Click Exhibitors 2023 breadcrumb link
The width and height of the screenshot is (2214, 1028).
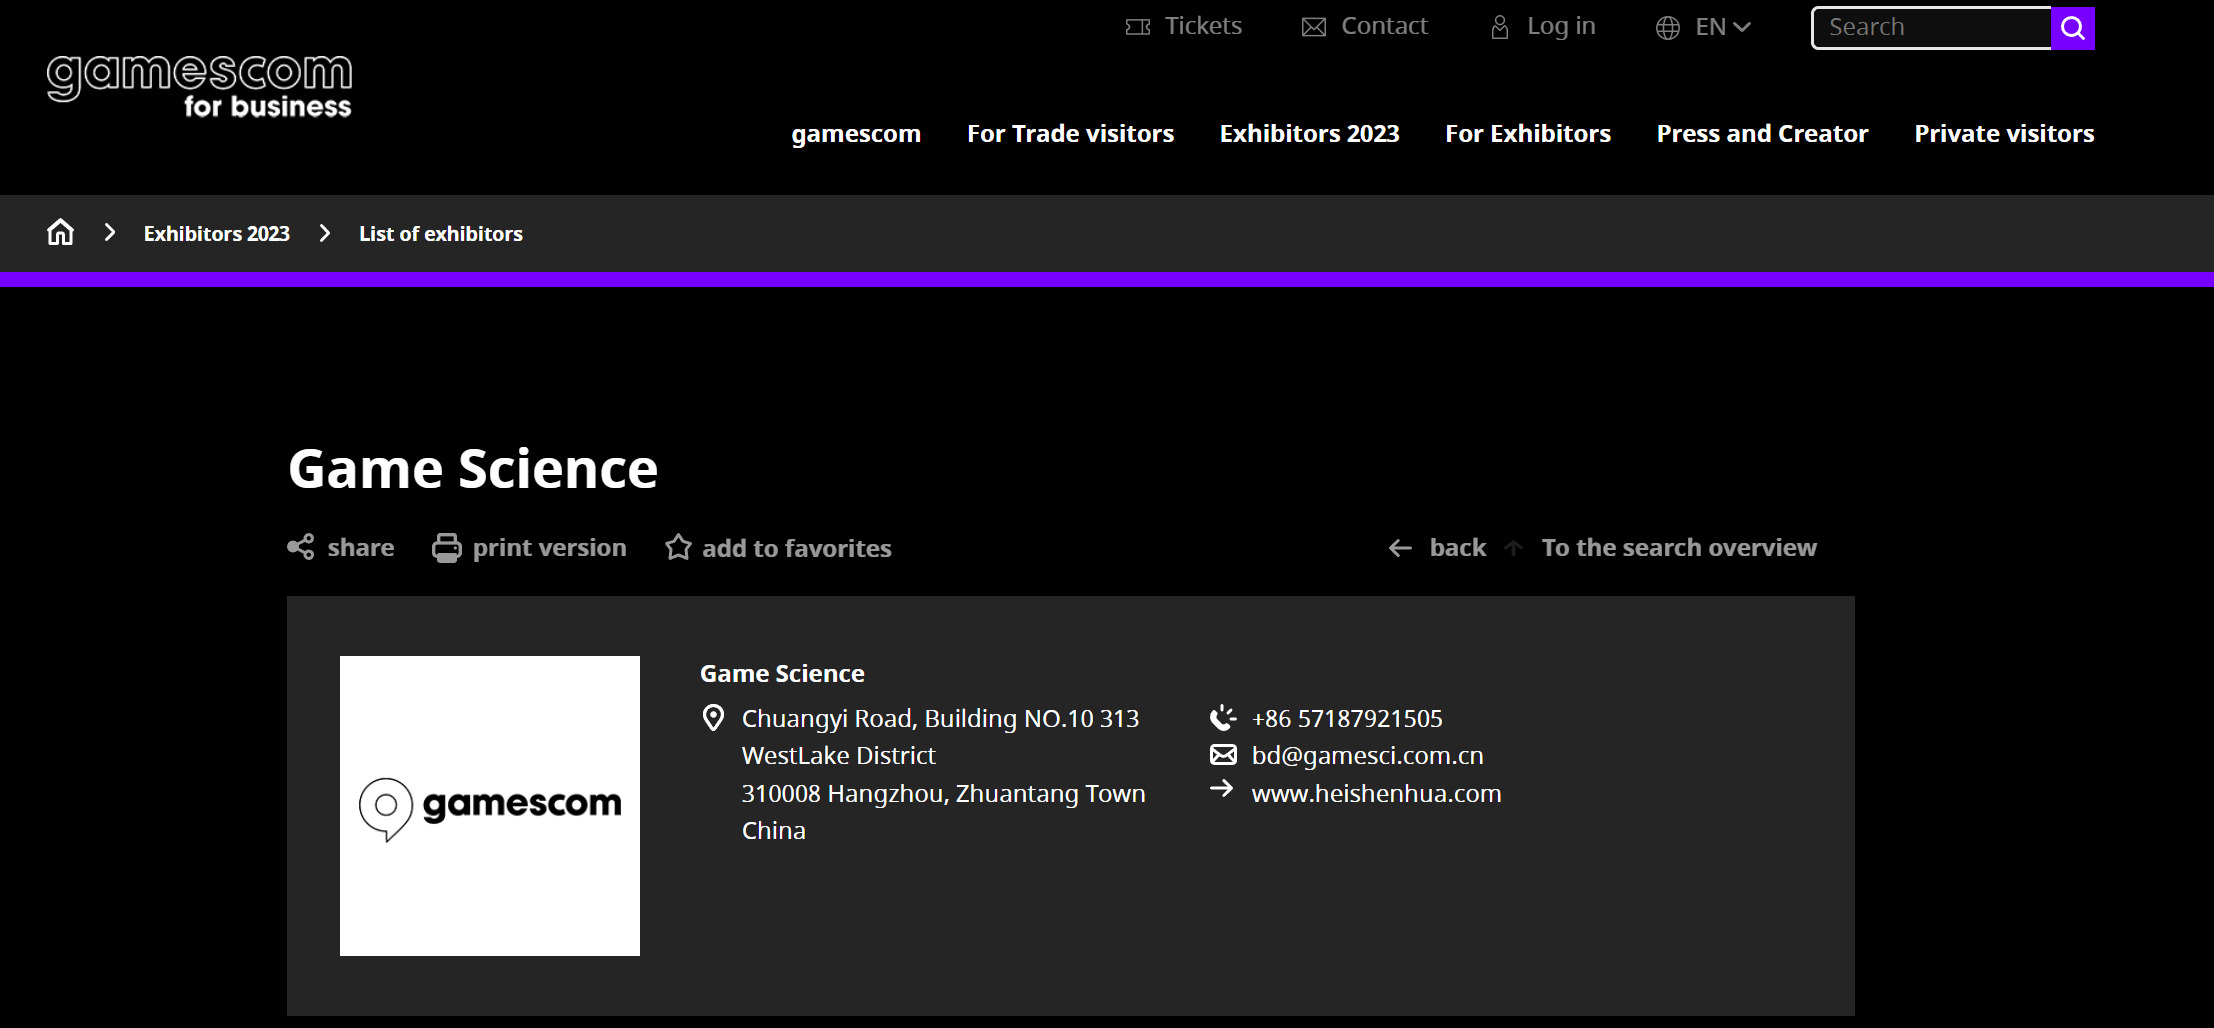click(x=217, y=234)
